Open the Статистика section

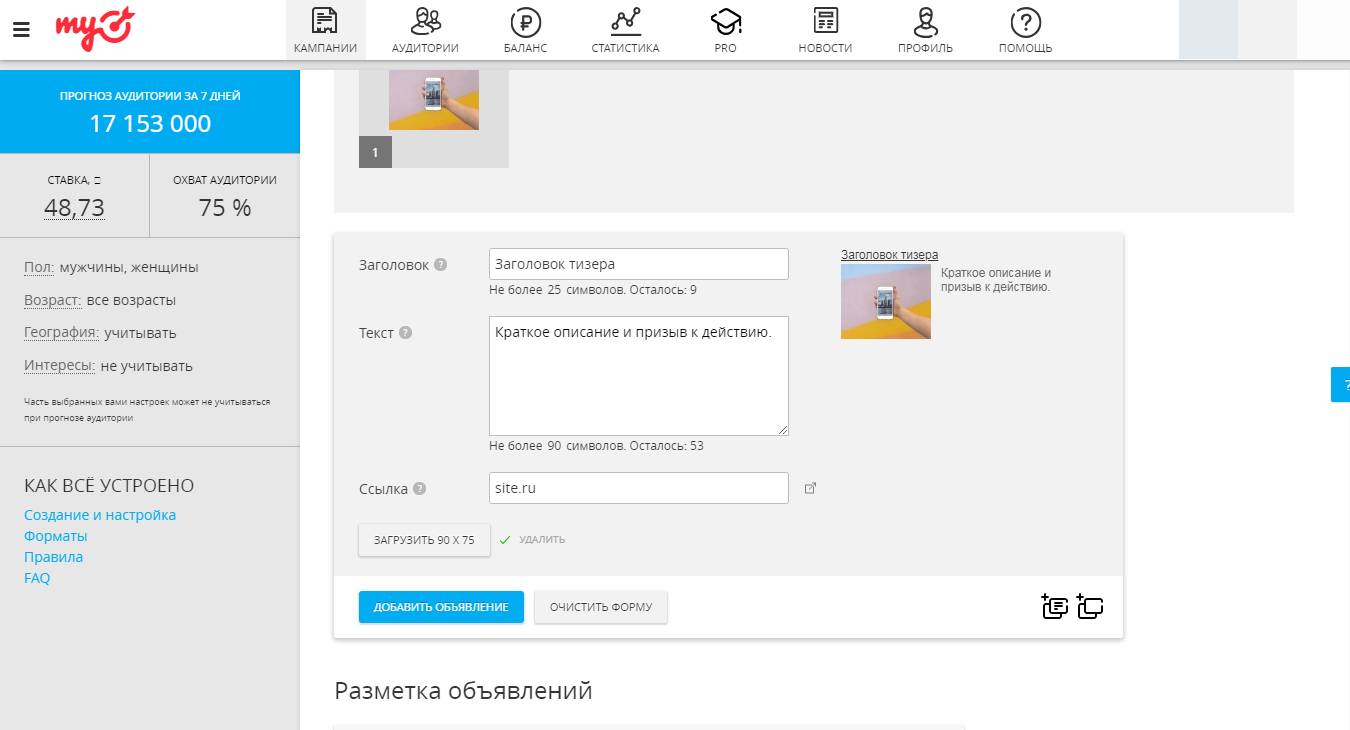point(625,30)
